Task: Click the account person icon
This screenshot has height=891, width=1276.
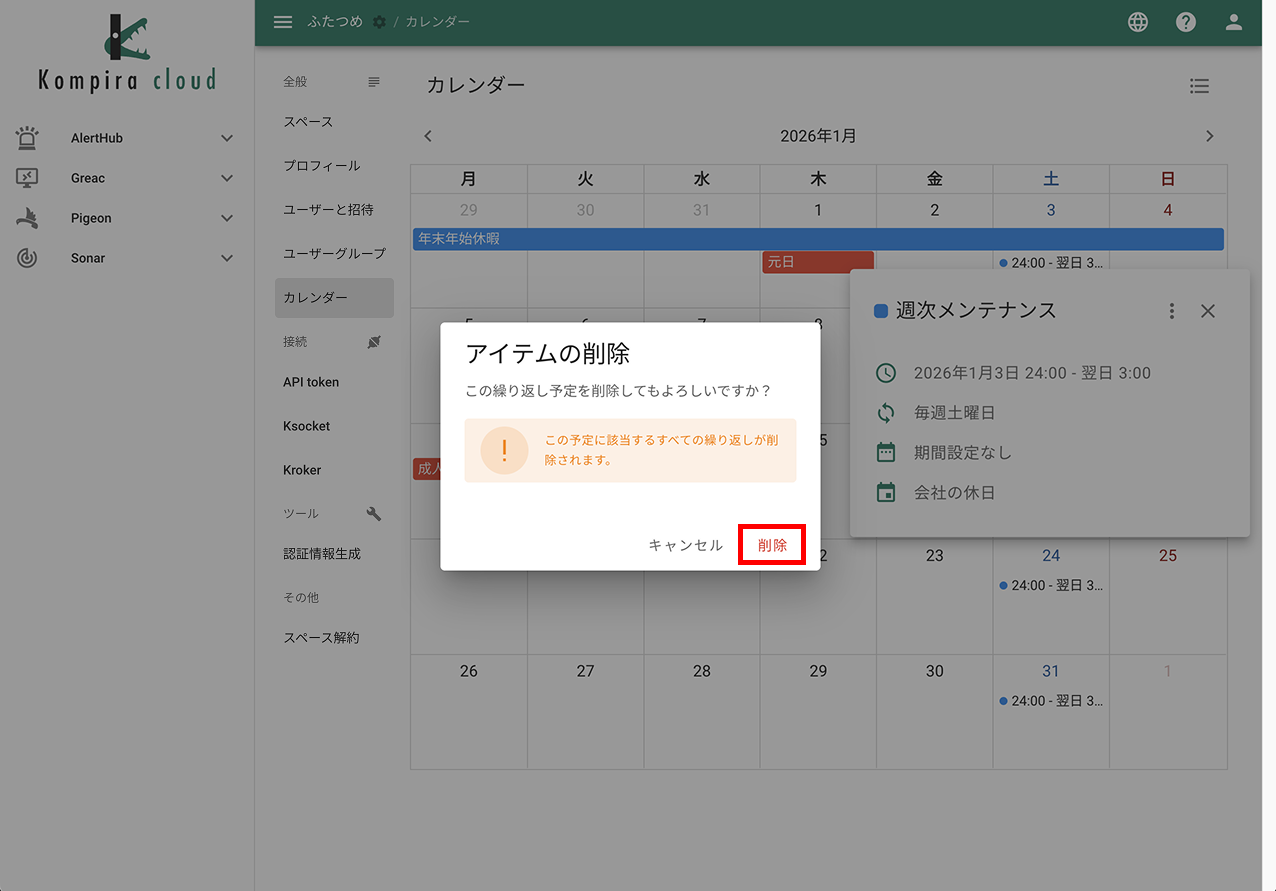Action: 1233,21
